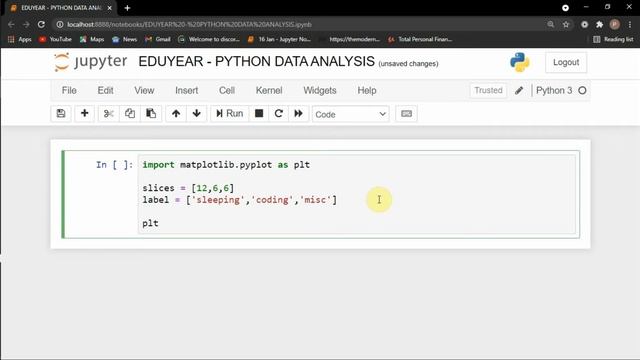Open the Chrome profile avatar

point(615,24)
